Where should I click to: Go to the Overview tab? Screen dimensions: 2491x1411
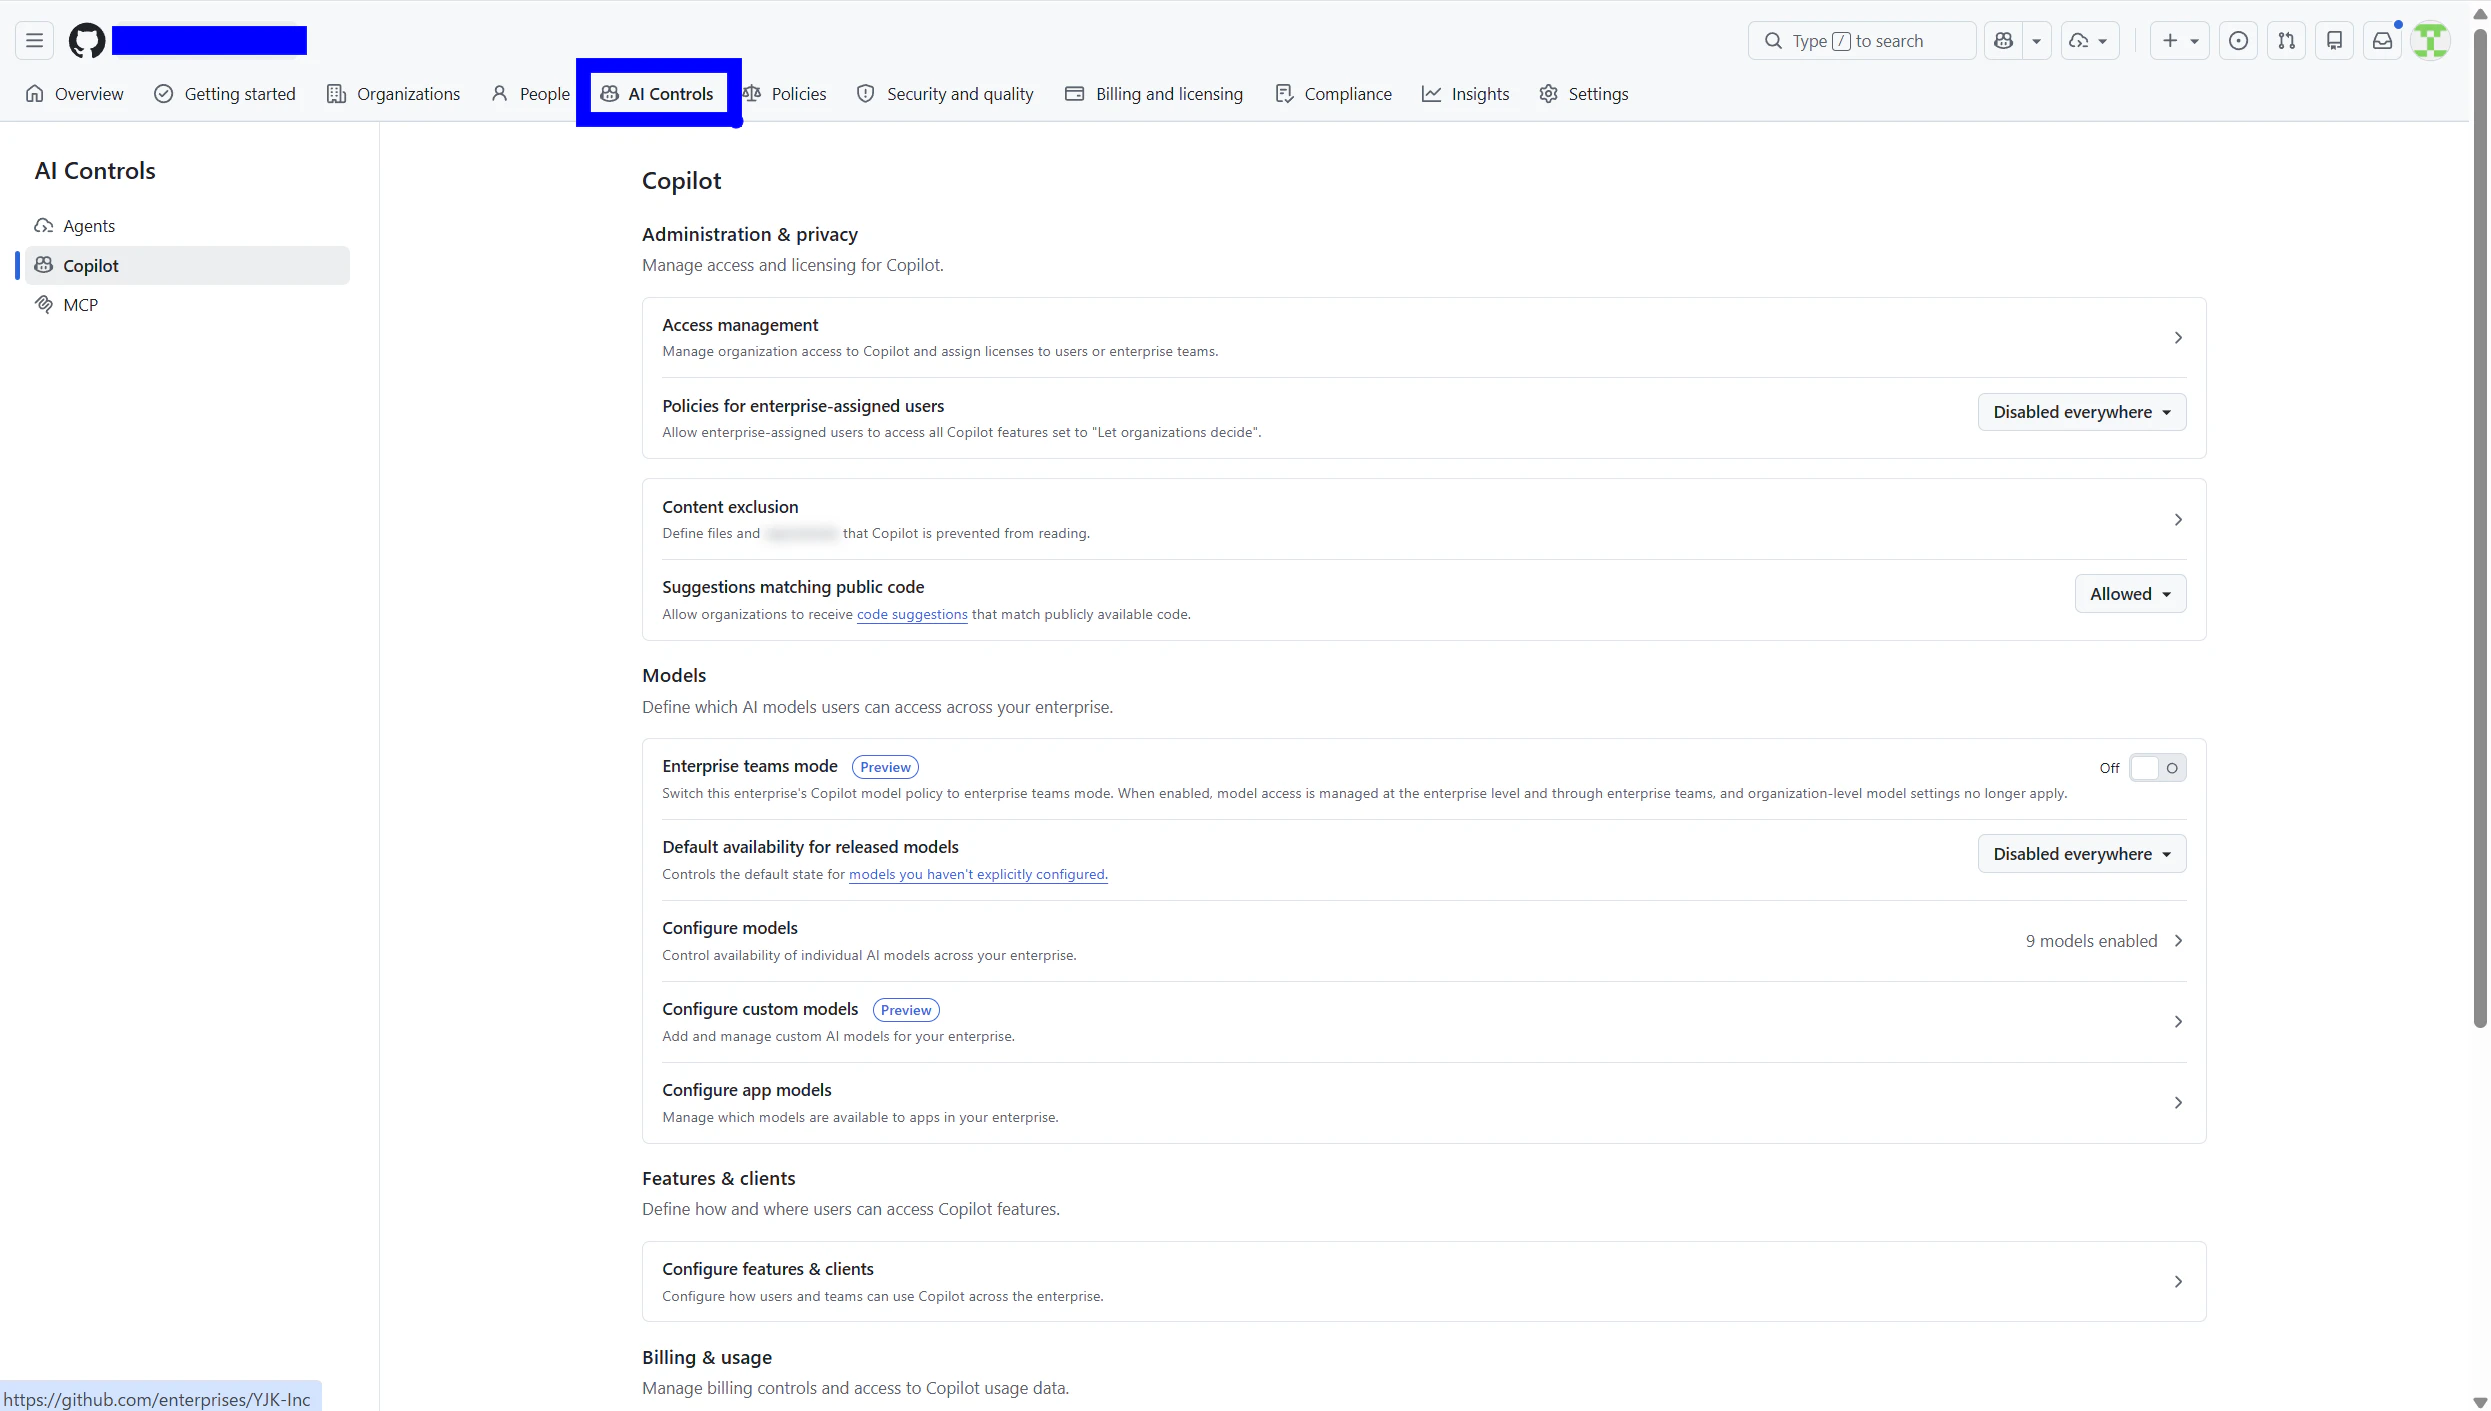coord(75,94)
